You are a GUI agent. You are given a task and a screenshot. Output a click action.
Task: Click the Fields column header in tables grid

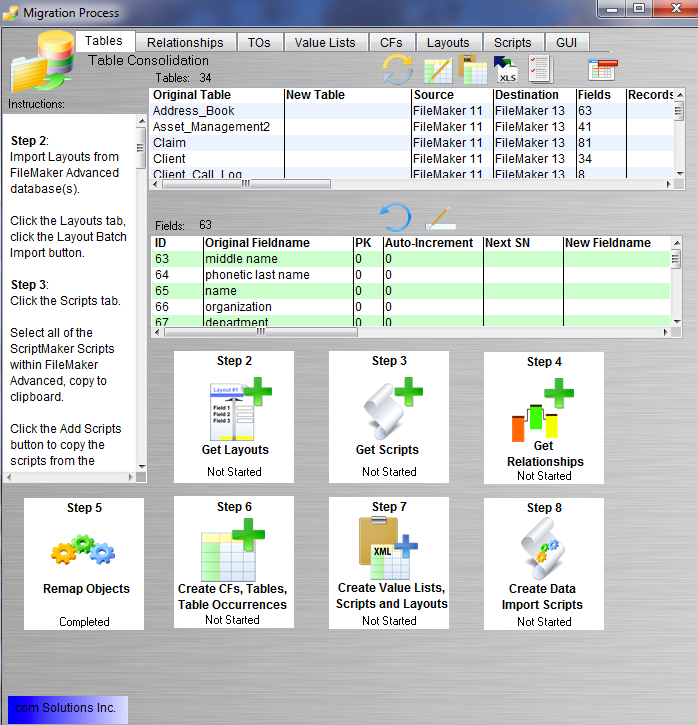pyautogui.click(x=601, y=95)
